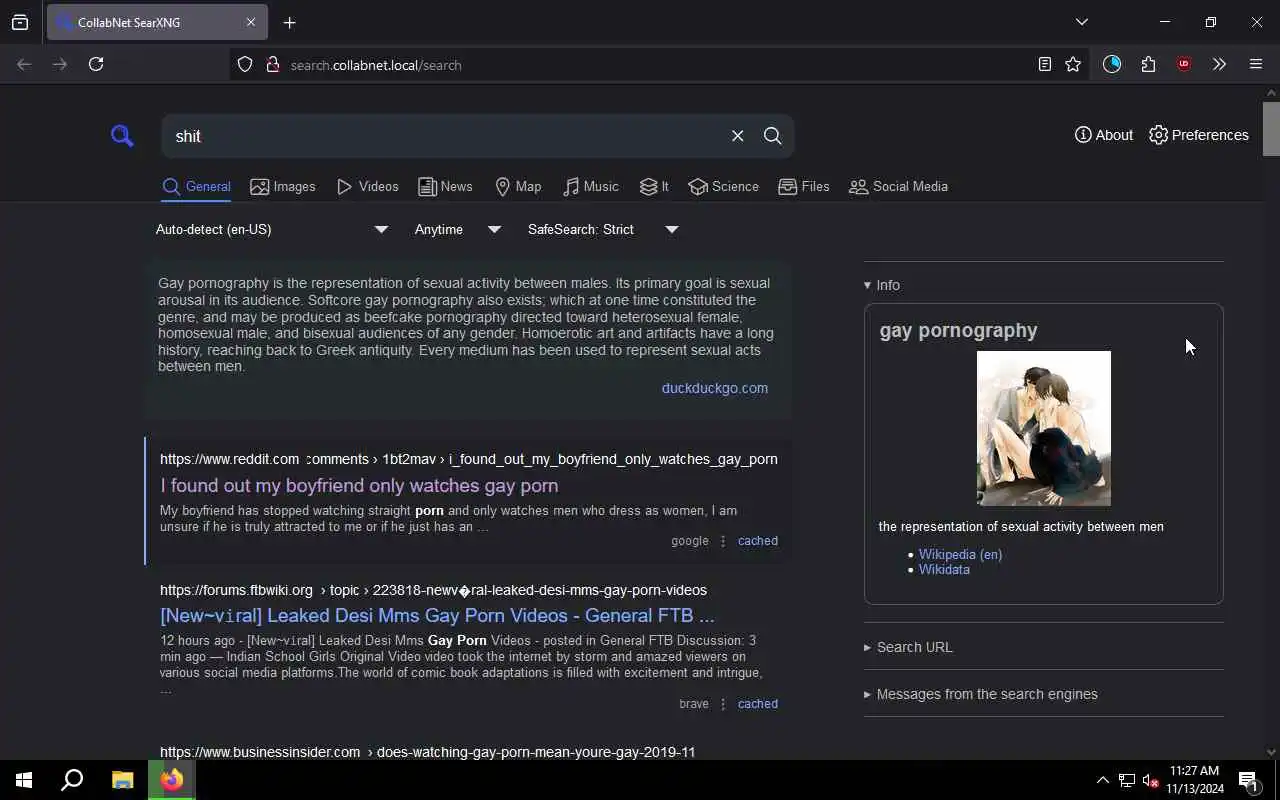Screen dimensions: 1280x800
Task: Open the Windows Start menu
Action: 24,780
